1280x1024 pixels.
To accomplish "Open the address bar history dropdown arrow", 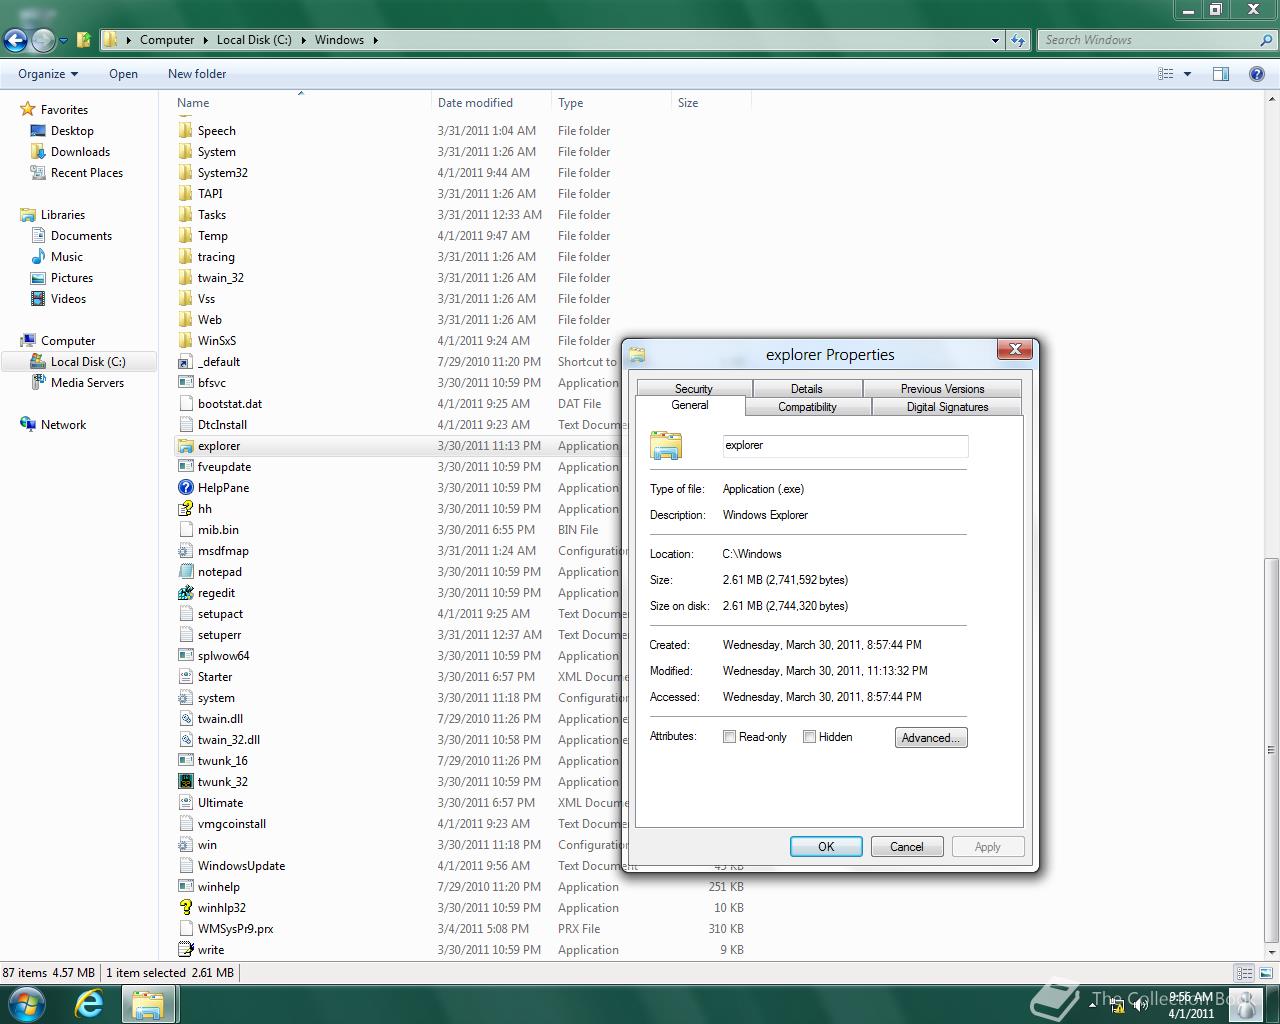I will tap(995, 40).
